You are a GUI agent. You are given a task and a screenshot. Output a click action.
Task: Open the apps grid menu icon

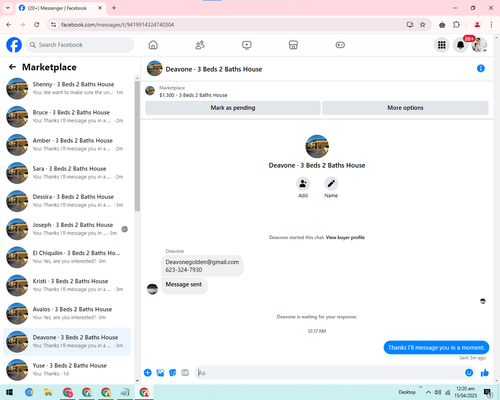click(x=442, y=45)
